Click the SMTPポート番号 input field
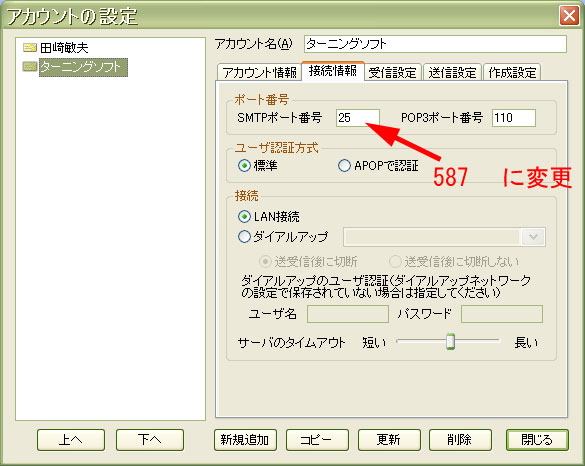Screen dimensions: 585x466 point(358,118)
